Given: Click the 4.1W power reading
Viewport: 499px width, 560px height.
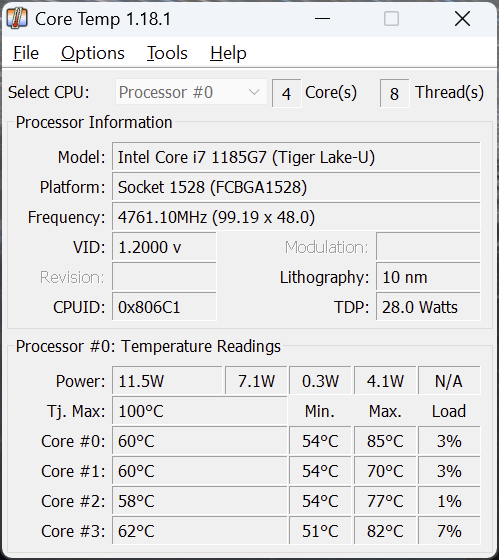Looking at the screenshot, I should [x=385, y=381].
